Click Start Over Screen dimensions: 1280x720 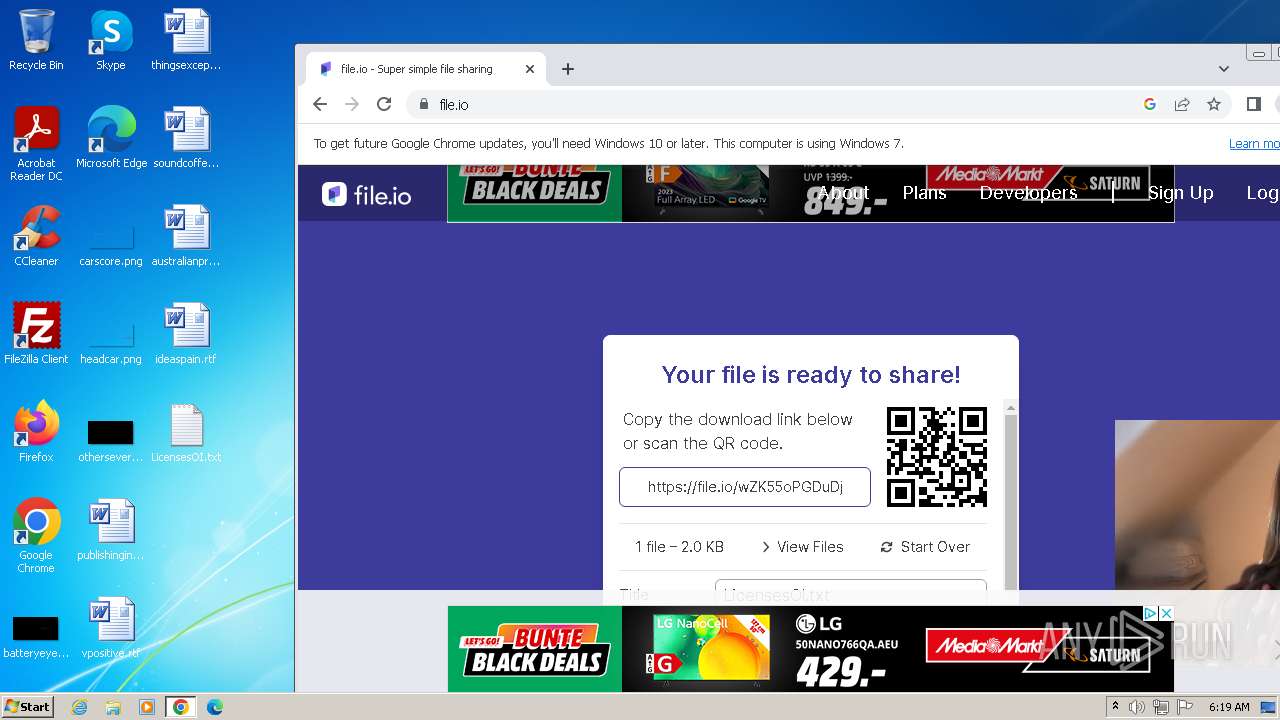[925, 547]
